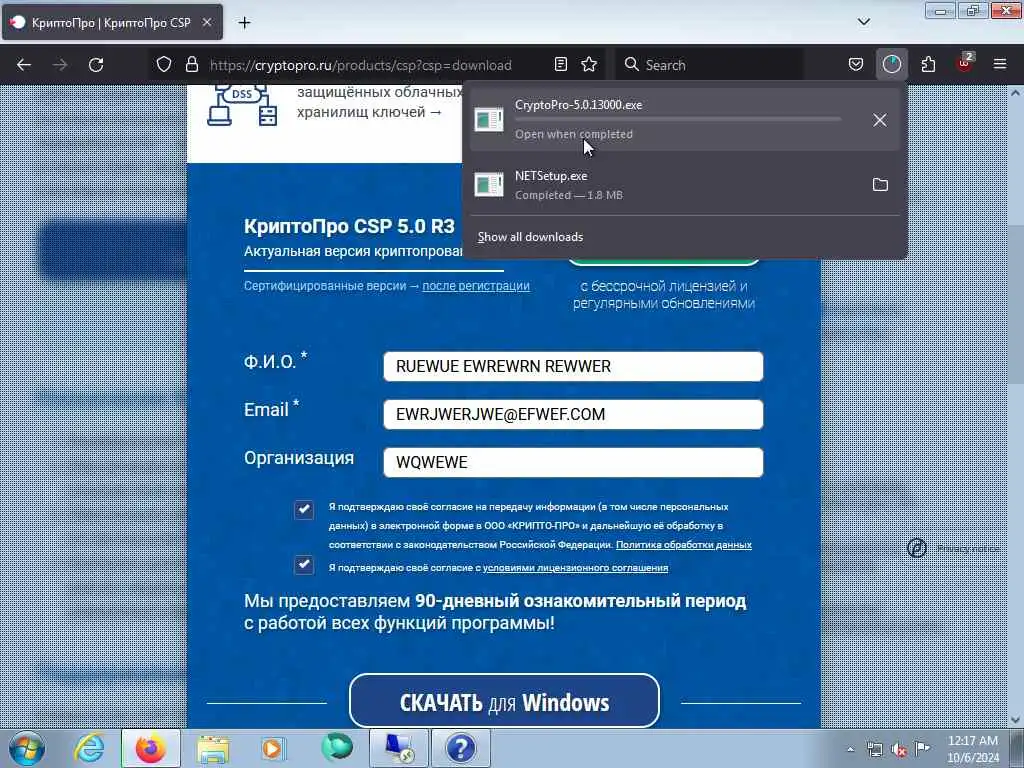Image resolution: width=1024 pixels, height=768 pixels.
Task: Click the downloads progress toolbar icon
Action: (891, 64)
